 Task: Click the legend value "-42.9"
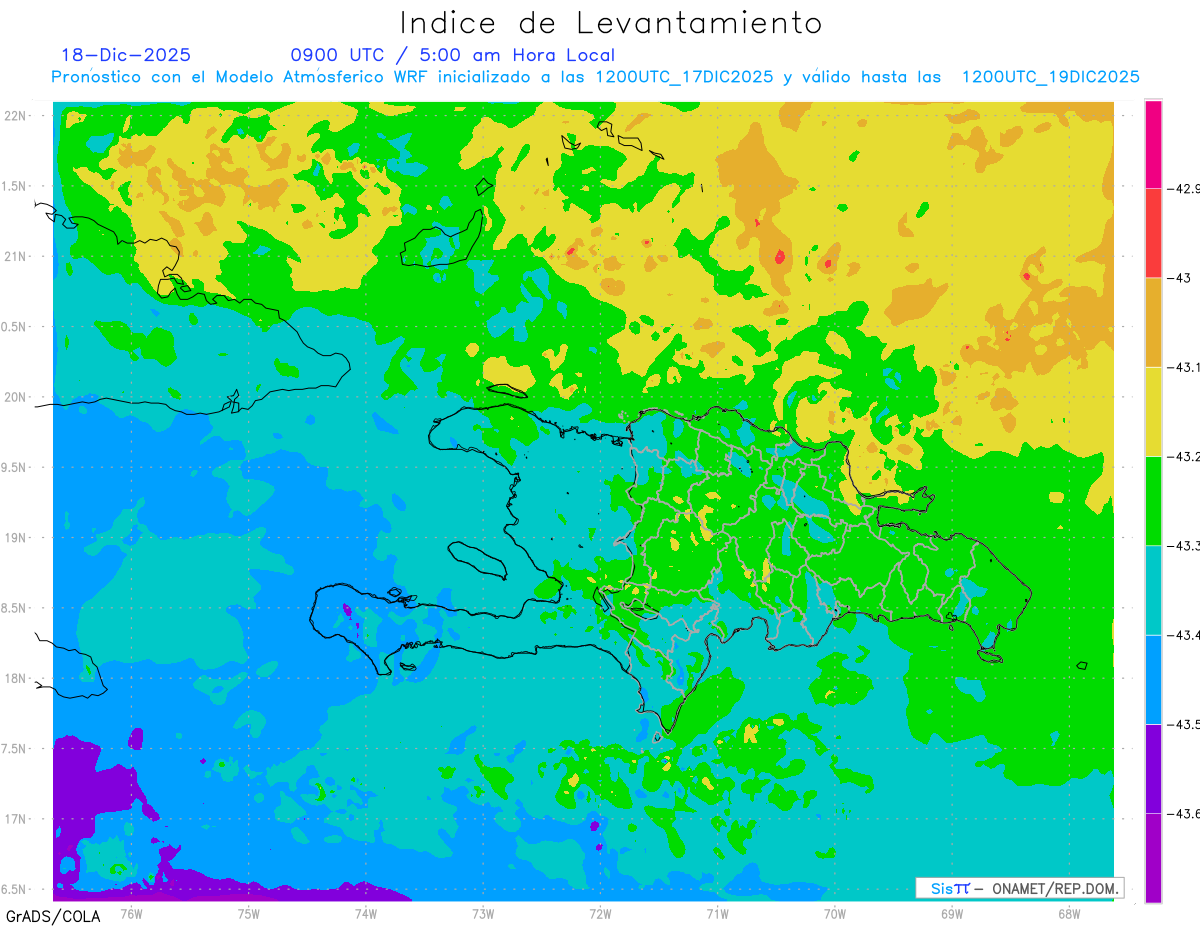(x=1185, y=188)
